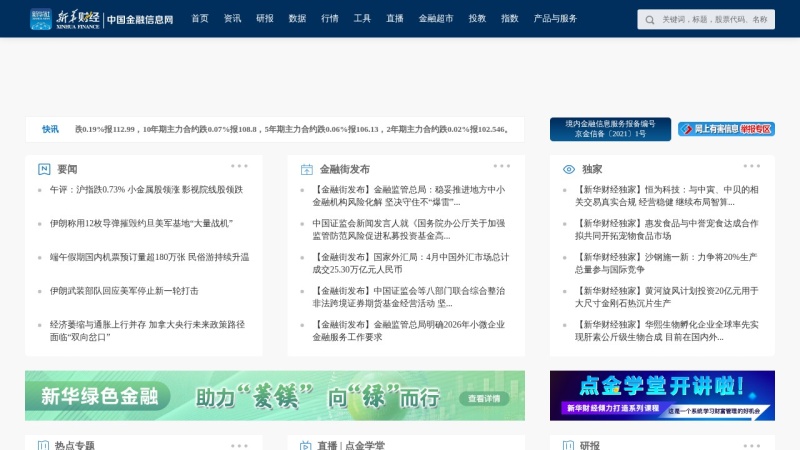Open article 伊朗武装部队回应美军停止新一轮打击
This screenshot has height=450, width=800.
pyautogui.click(x=124, y=291)
